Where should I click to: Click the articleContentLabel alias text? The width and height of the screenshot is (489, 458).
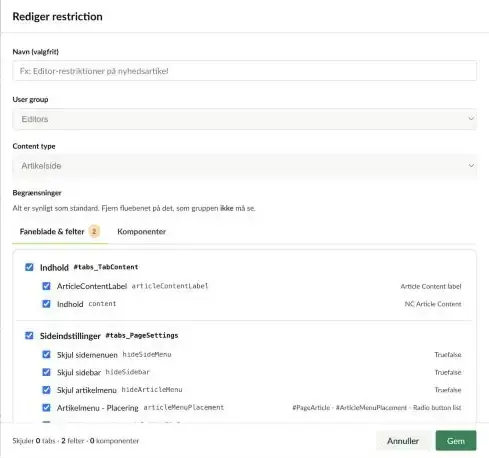(x=170, y=286)
